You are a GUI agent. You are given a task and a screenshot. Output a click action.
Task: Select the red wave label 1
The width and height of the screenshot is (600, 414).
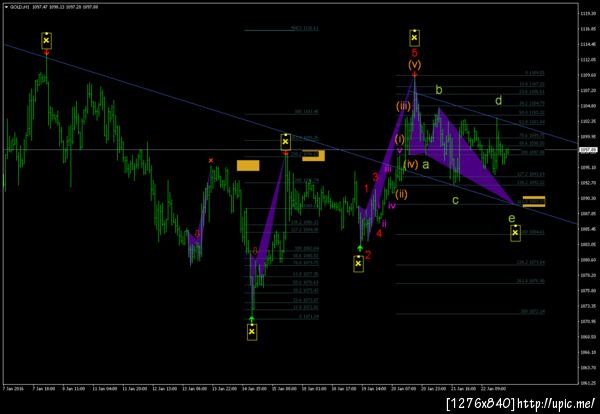(366, 188)
